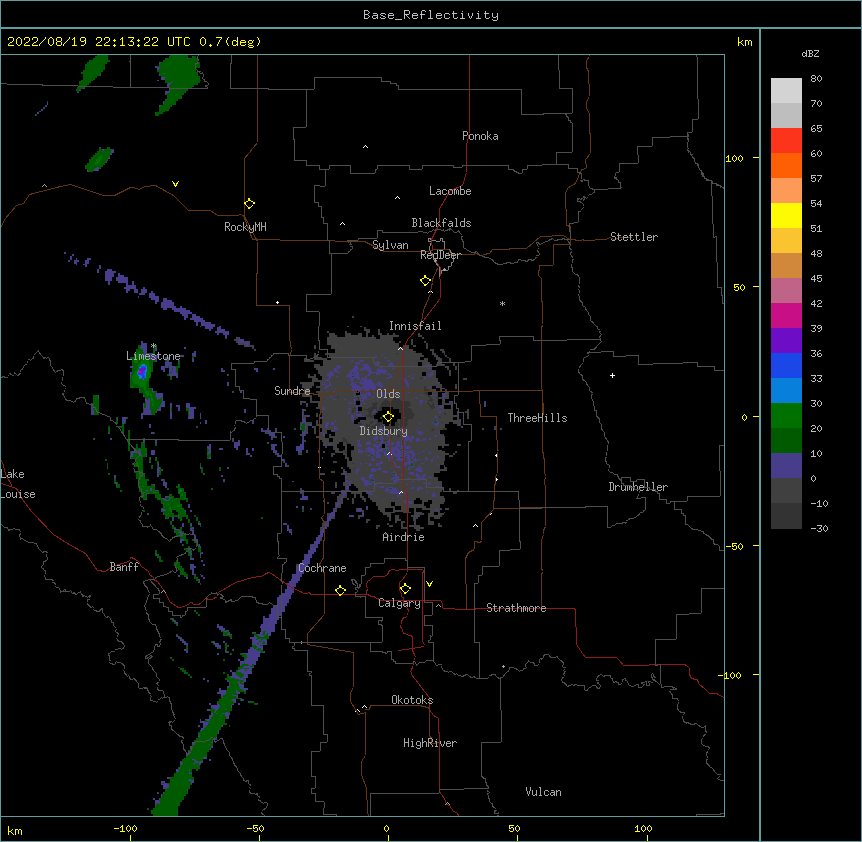The height and width of the screenshot is (842, 862).
Task: Click the Base_Reflectivity title text
Action: pyautogui.click(x=431, y=15)
